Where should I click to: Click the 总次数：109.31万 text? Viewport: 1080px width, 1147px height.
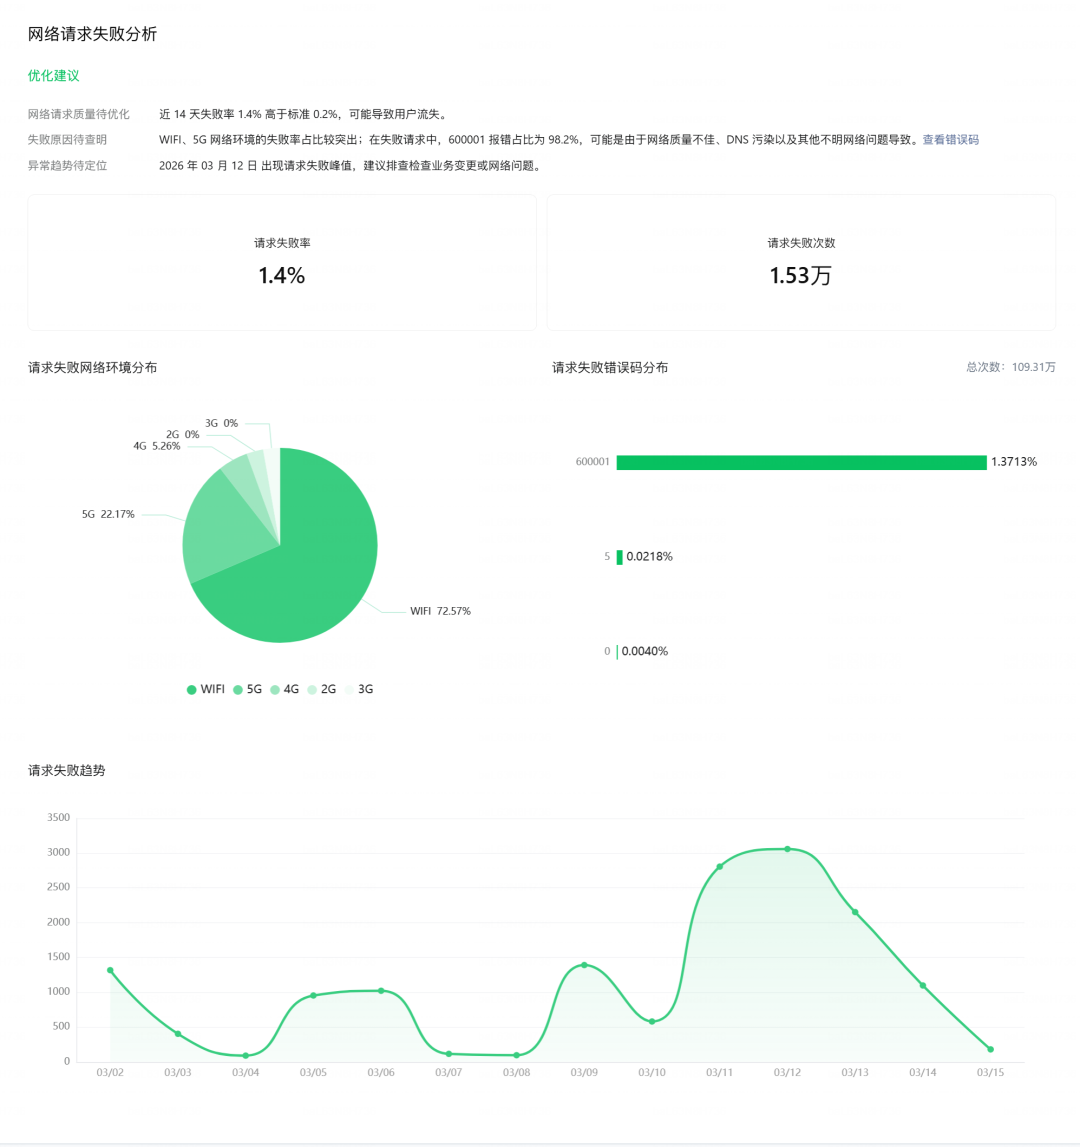click(x=1010, y=367)
